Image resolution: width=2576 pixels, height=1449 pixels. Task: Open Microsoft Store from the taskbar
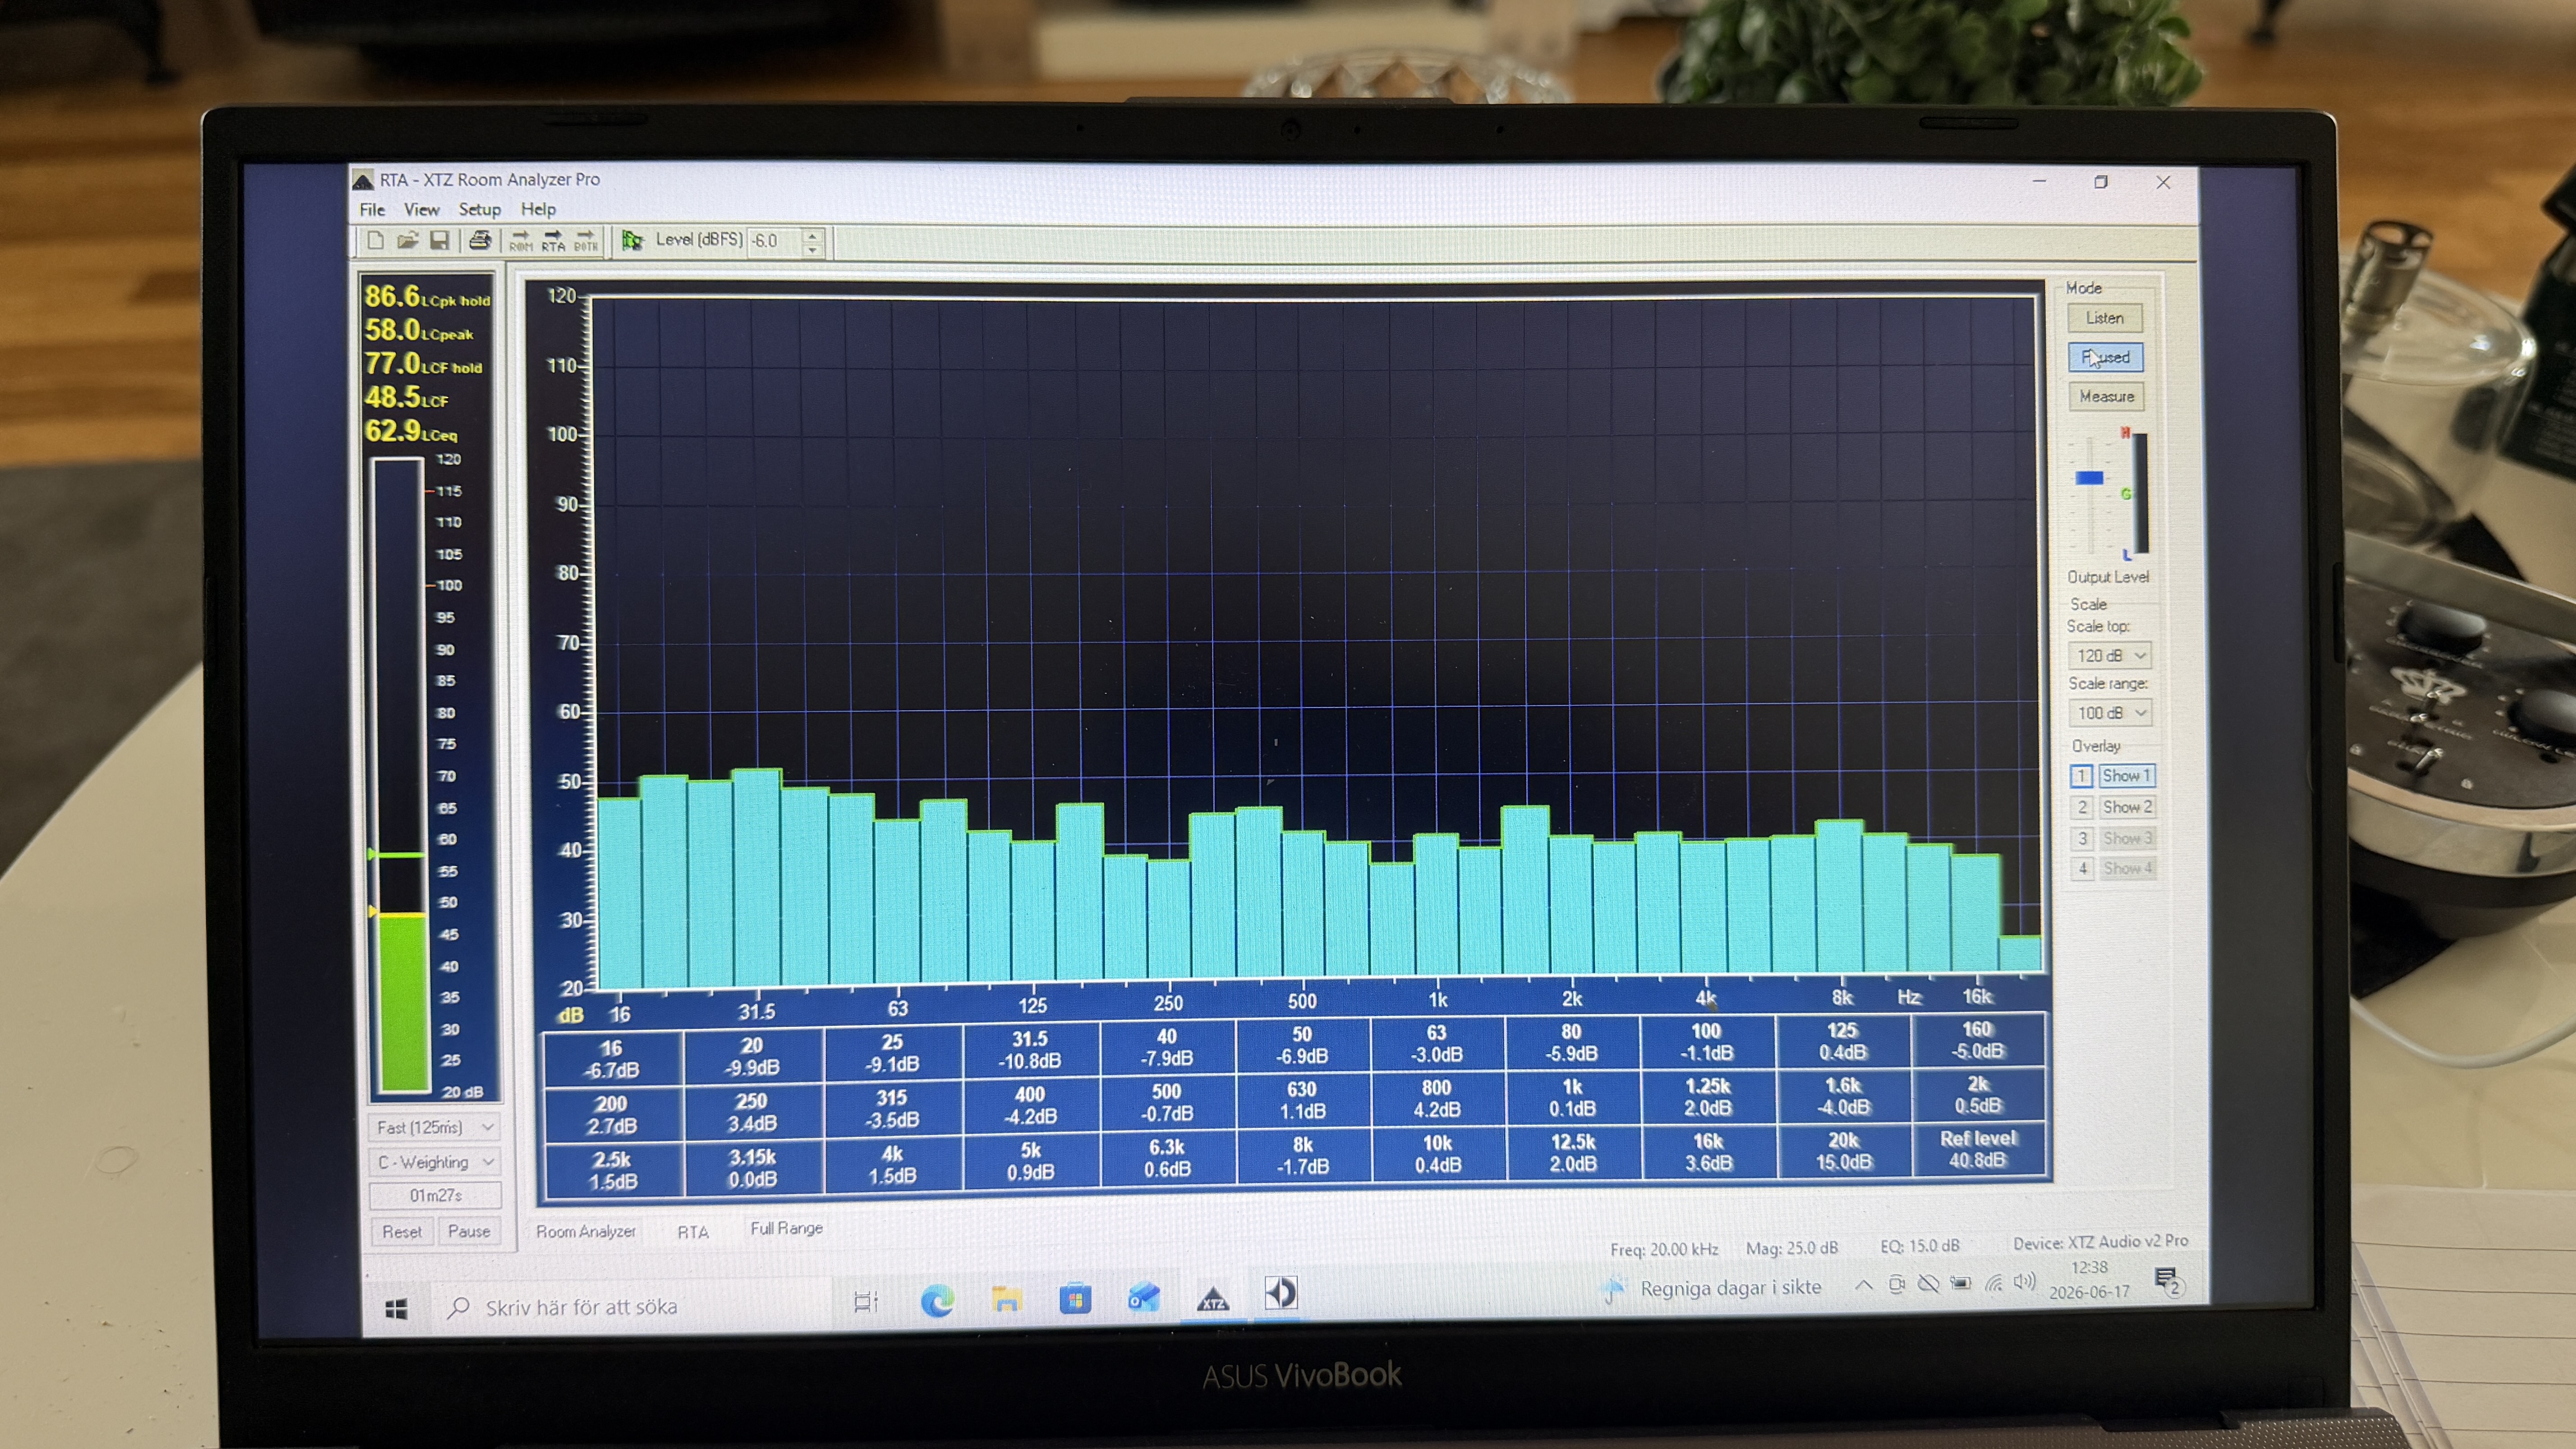(1075, 1298)
